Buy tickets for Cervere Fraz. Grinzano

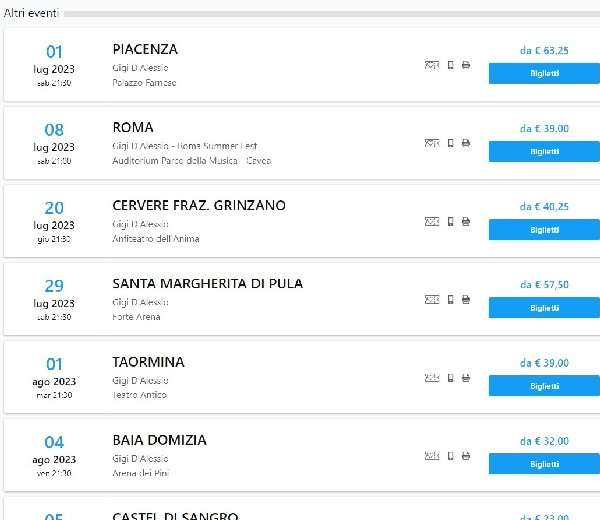544,230
